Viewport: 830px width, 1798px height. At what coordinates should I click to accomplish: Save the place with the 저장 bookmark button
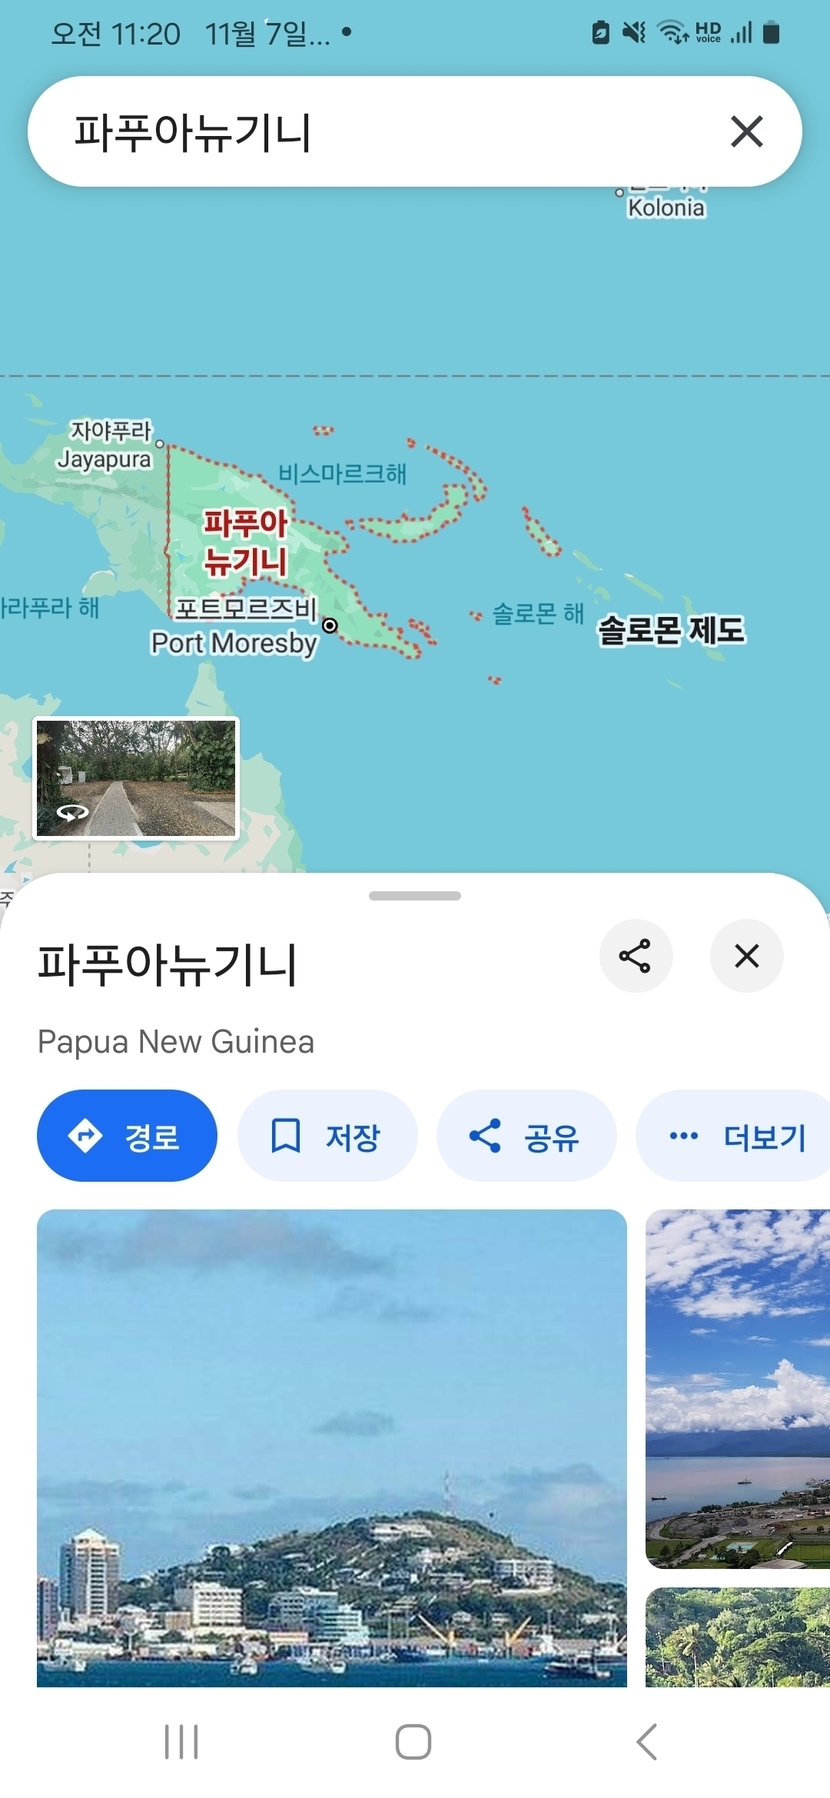click(327, 1136)
